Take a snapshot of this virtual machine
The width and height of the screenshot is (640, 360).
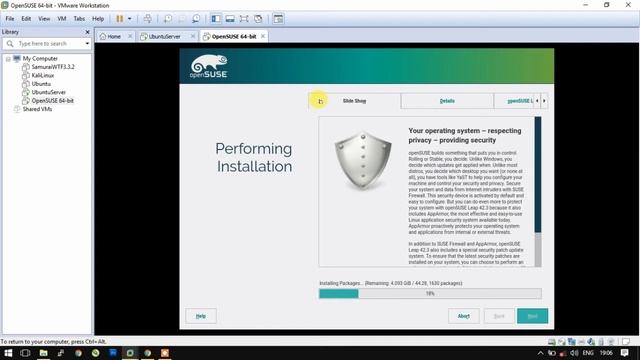[168, 19]
